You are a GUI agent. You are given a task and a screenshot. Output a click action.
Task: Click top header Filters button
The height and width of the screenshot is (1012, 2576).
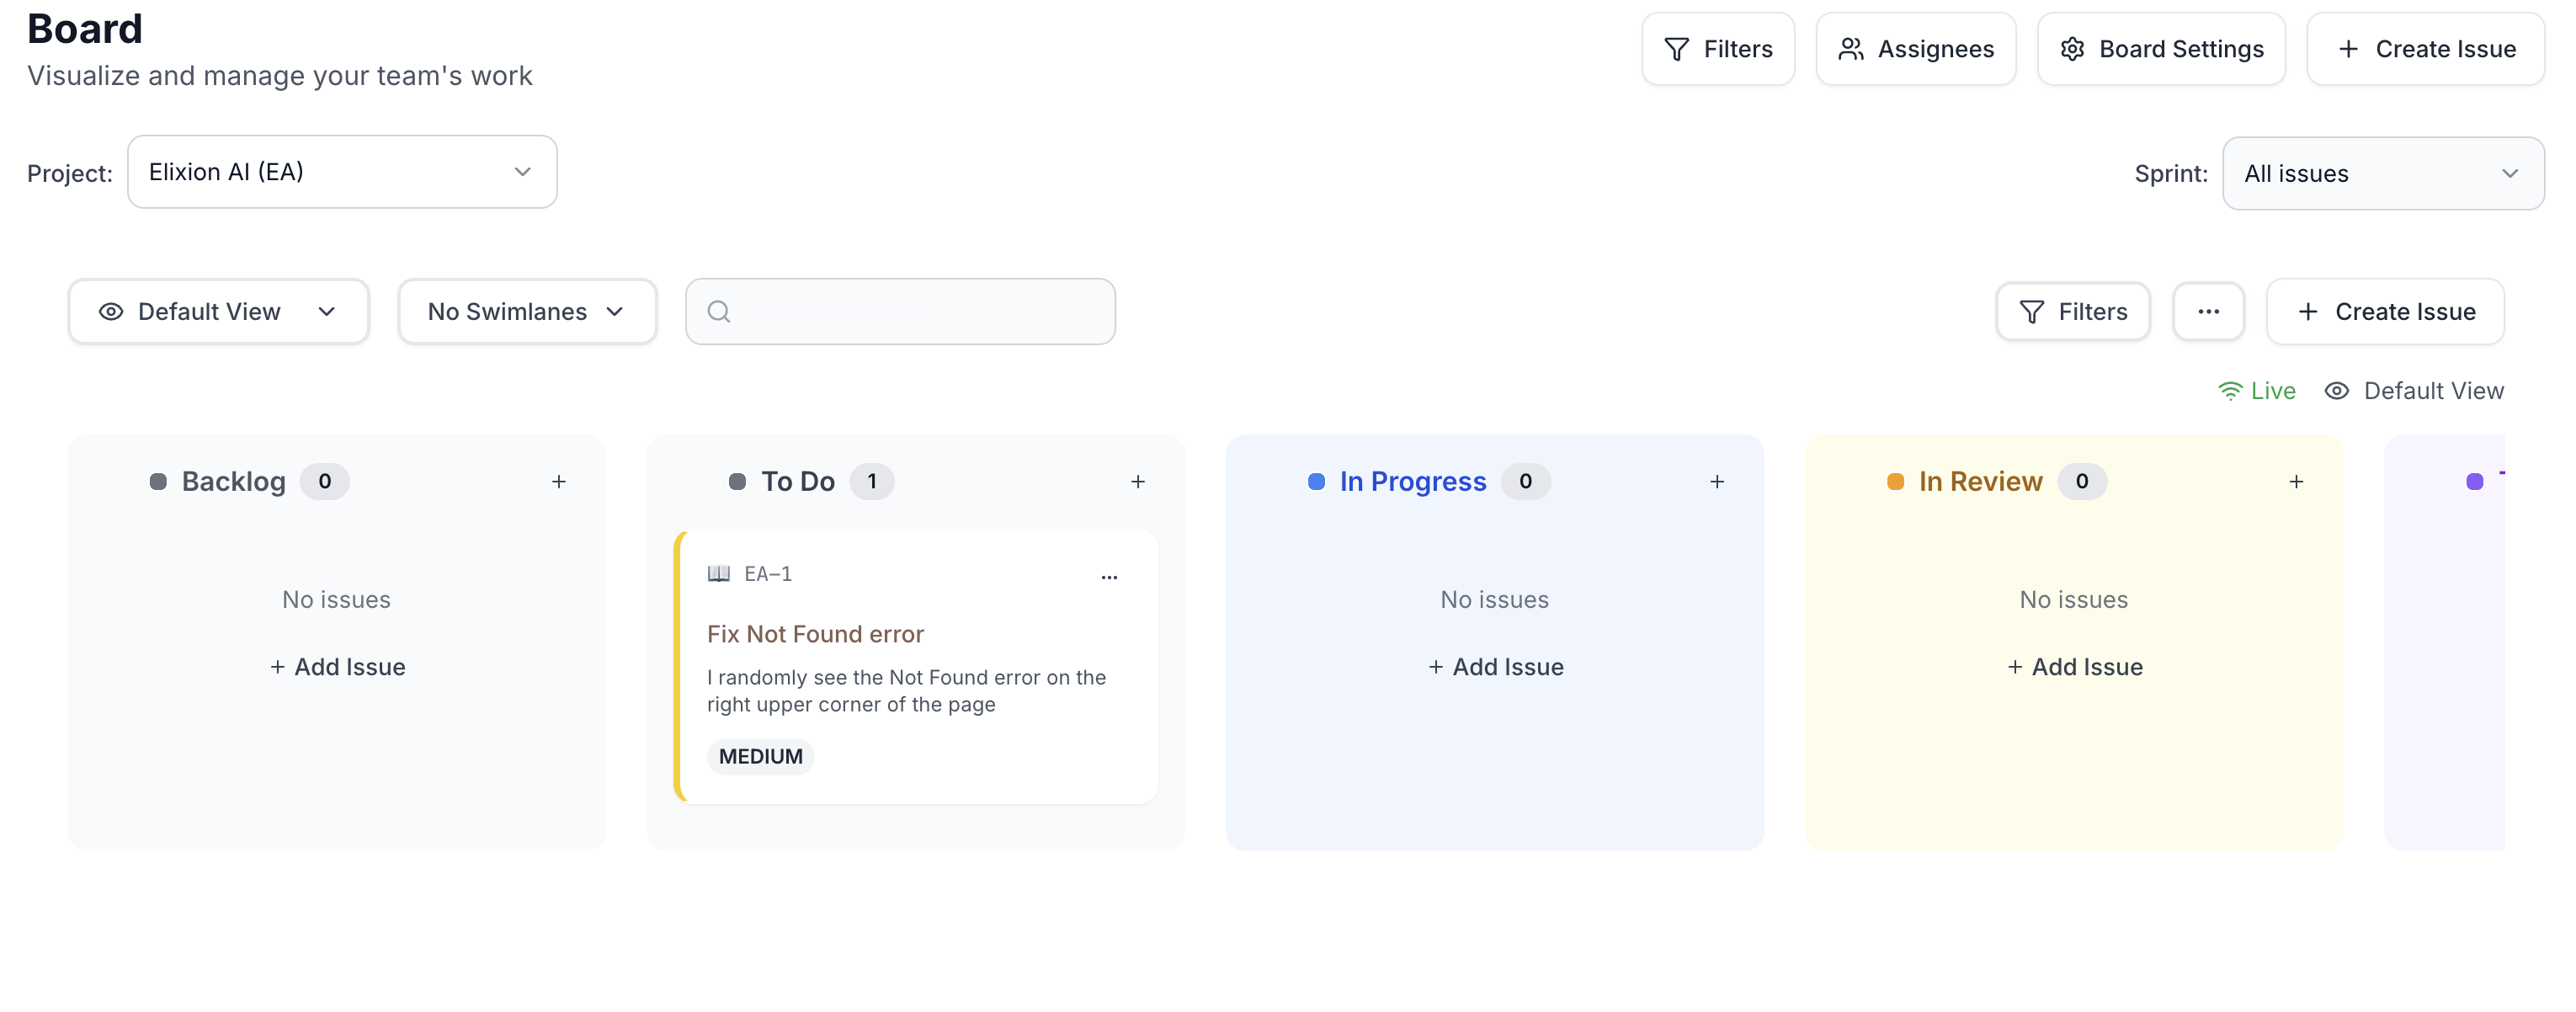click(1717, 49)
